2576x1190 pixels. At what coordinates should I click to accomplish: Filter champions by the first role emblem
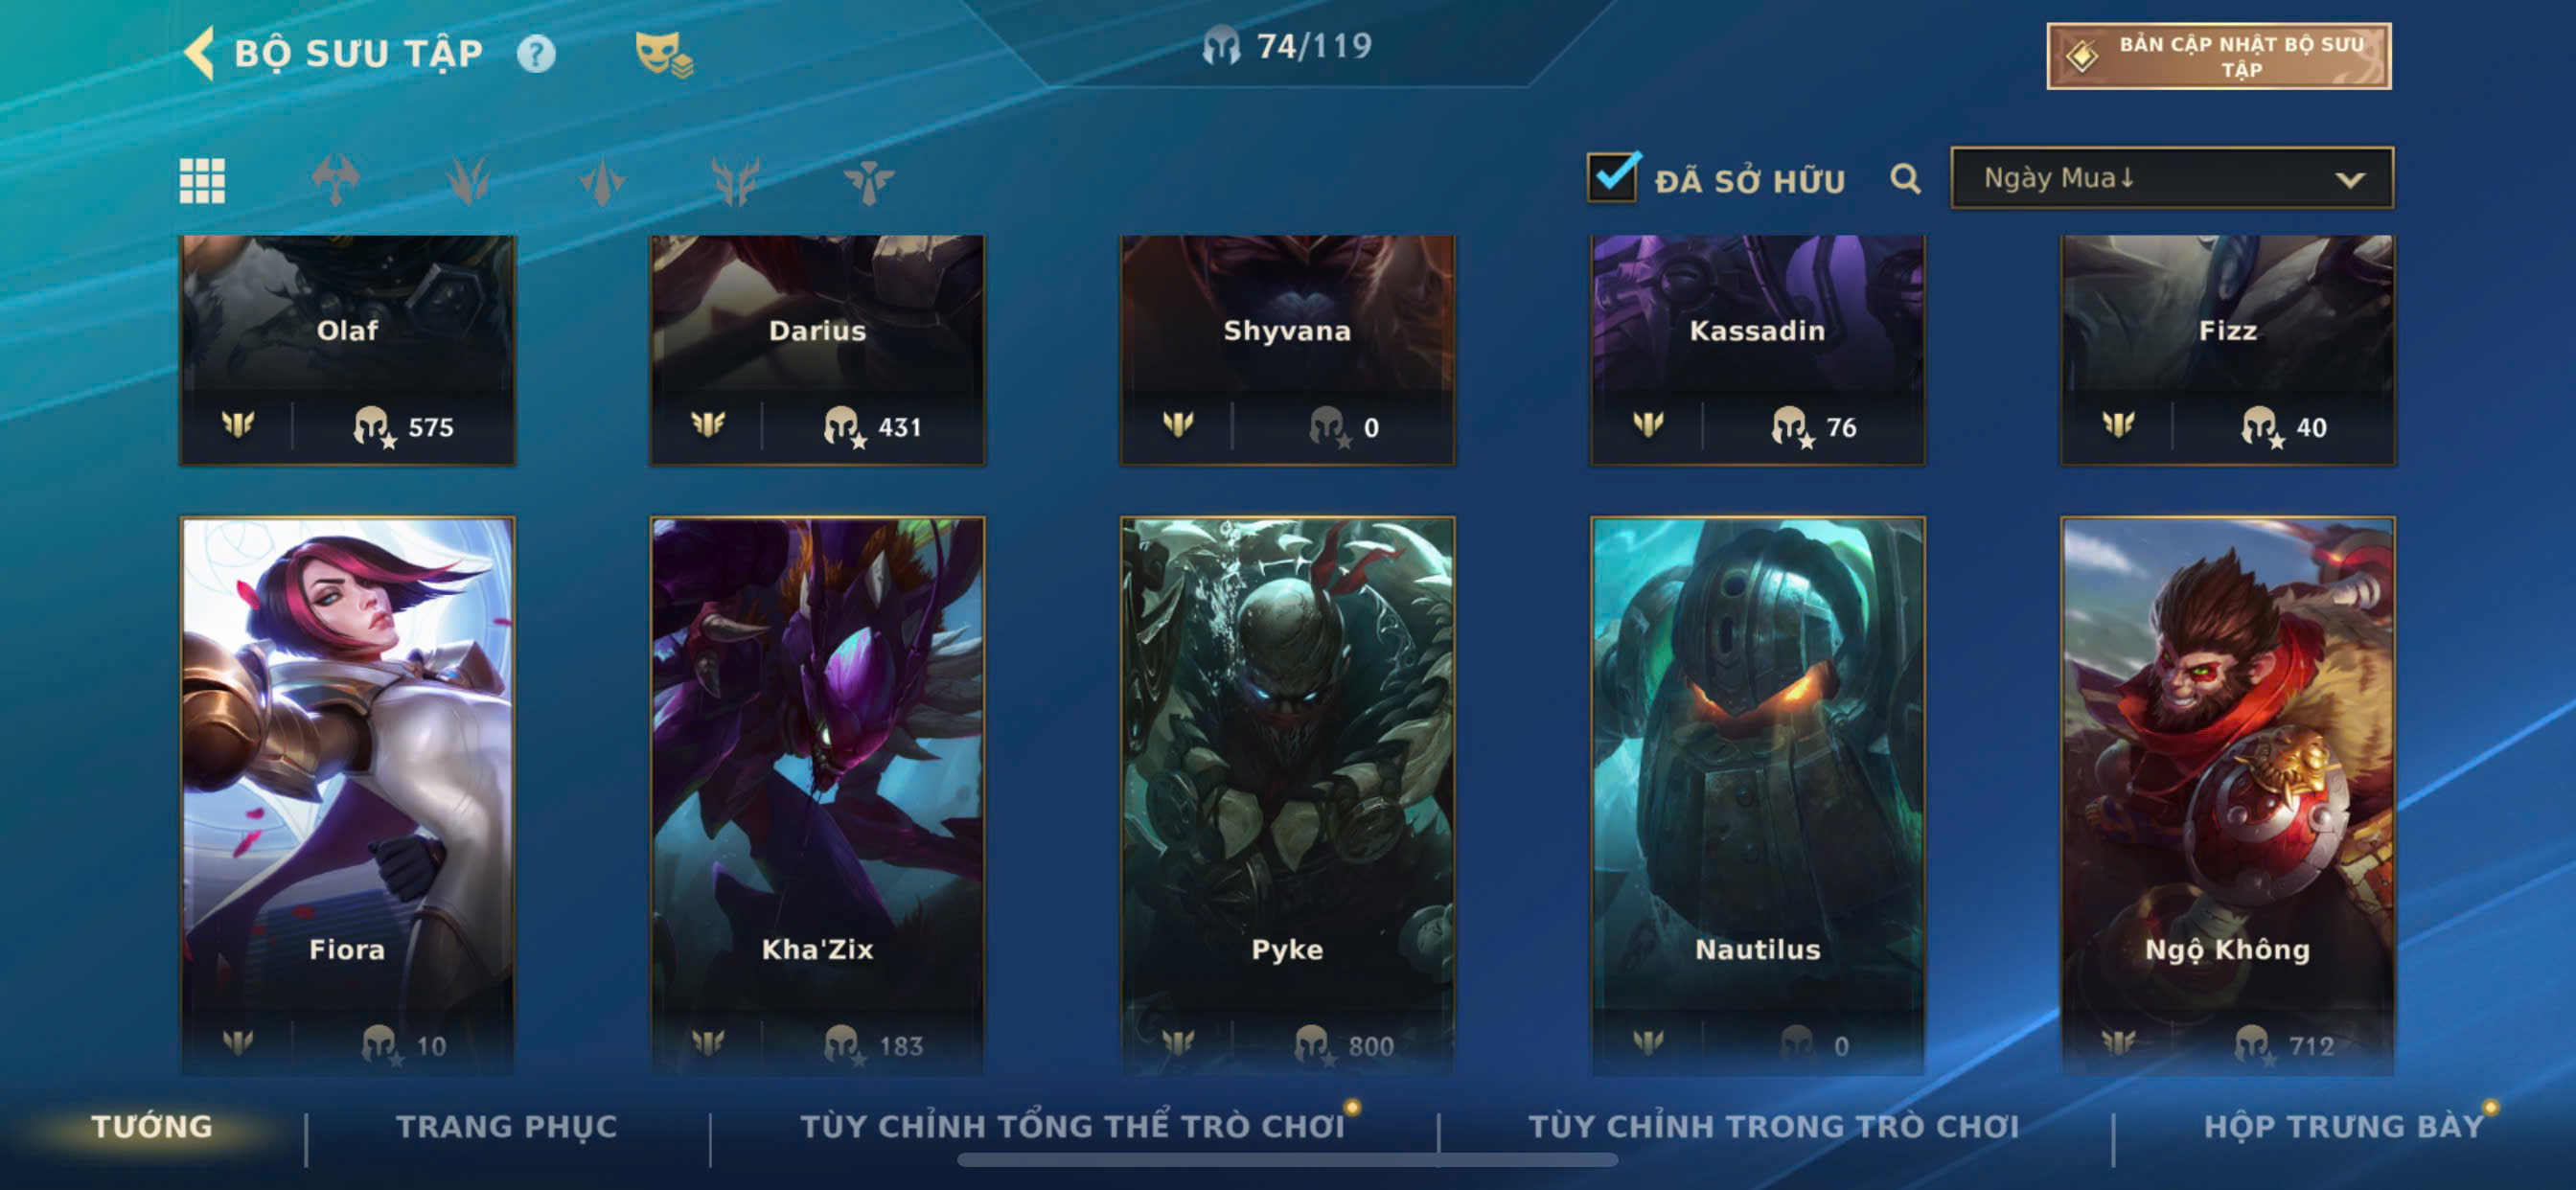pyautogui.click(x=335, y=181)
